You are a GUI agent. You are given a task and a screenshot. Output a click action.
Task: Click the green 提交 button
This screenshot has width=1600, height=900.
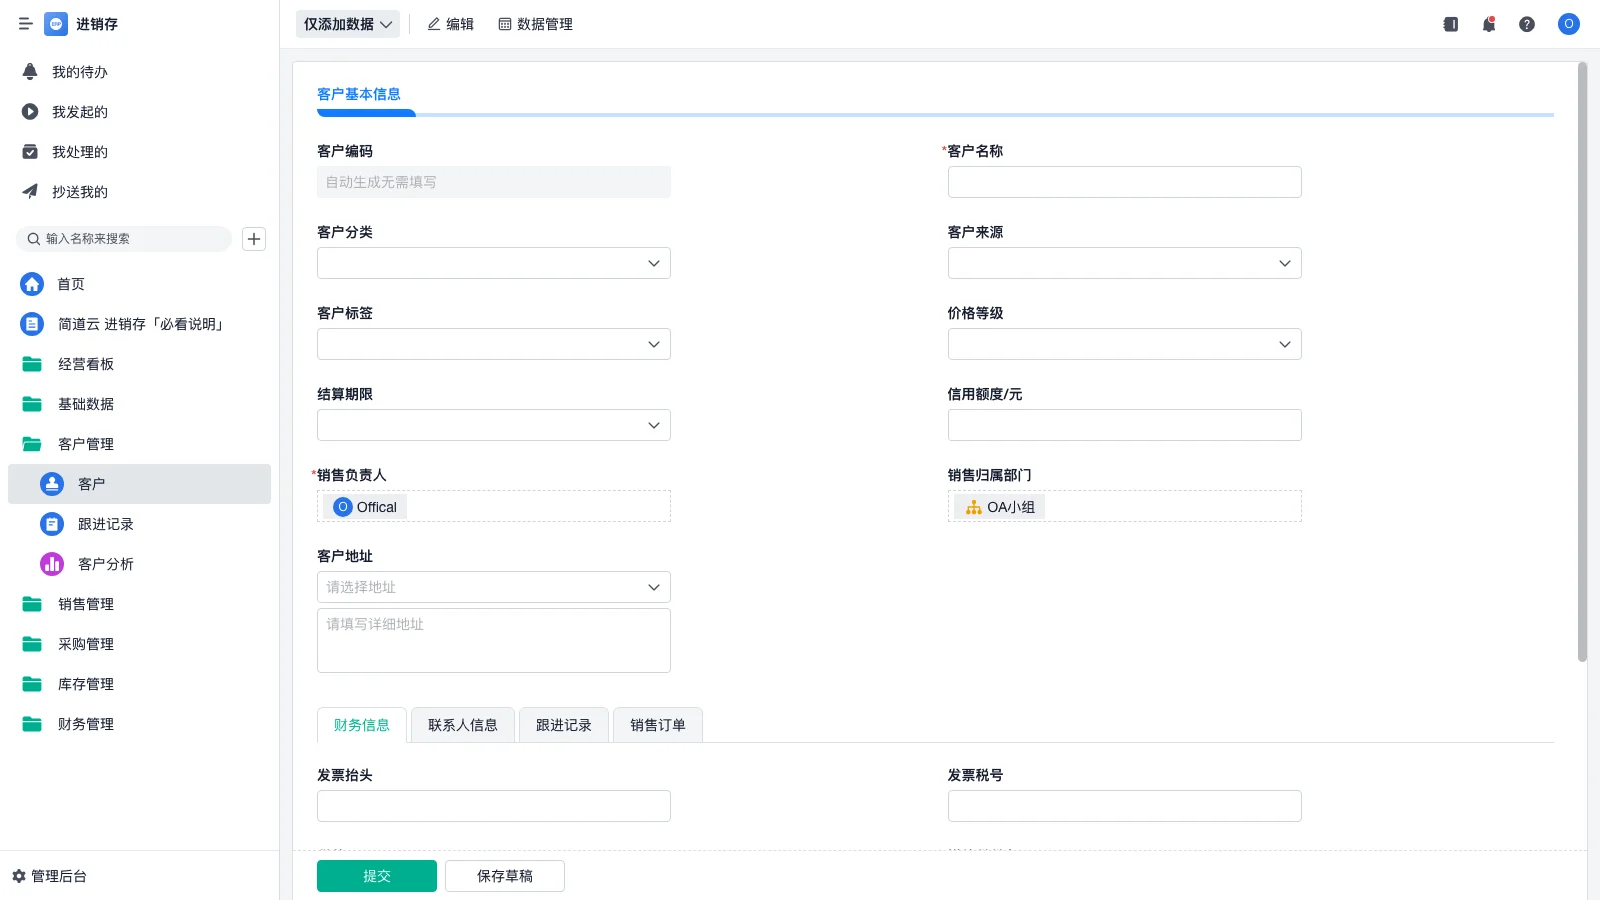coord(377,876)
